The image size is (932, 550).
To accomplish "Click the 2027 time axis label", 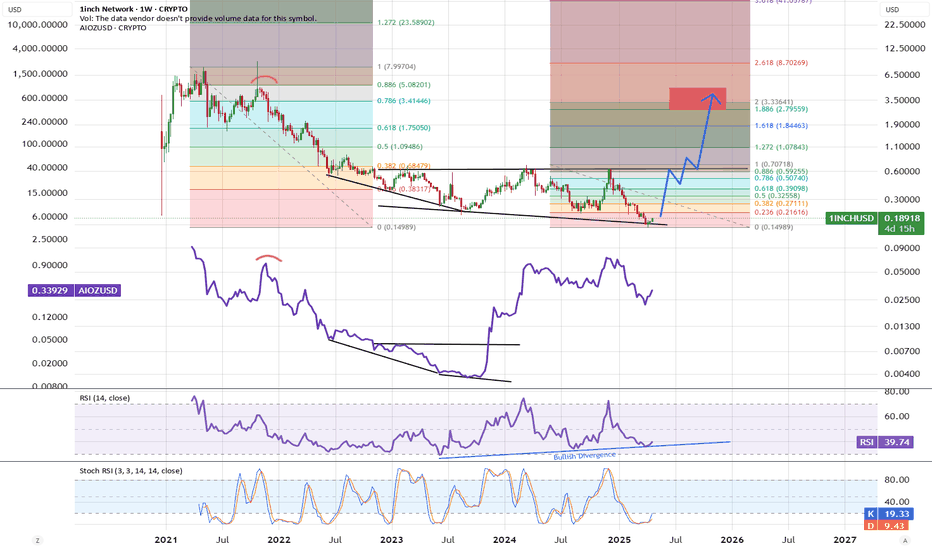I will click(x=845, y=540).
